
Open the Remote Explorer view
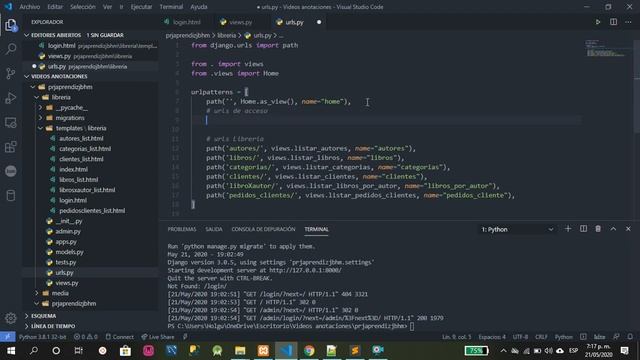click(11, 122)
